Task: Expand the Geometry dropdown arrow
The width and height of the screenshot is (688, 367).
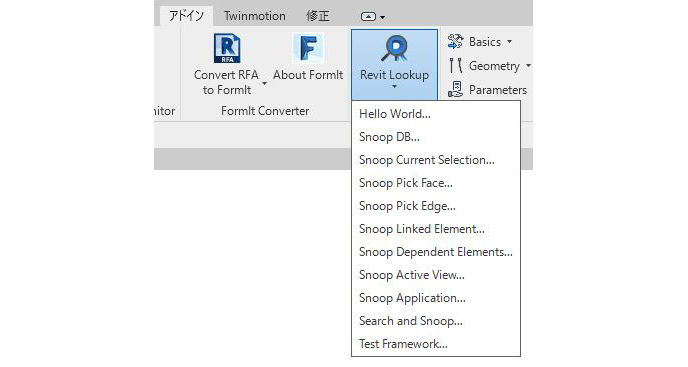Action: point(528,66)
